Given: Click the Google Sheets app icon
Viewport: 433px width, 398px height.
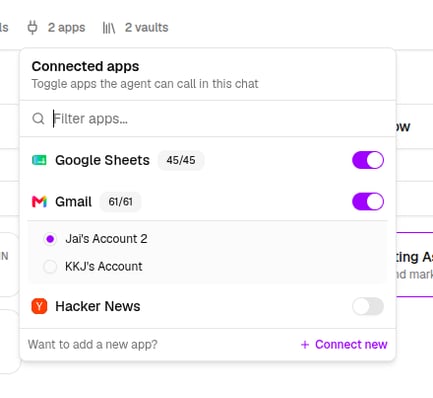Looking at the screenshot, I should [39, 160].
